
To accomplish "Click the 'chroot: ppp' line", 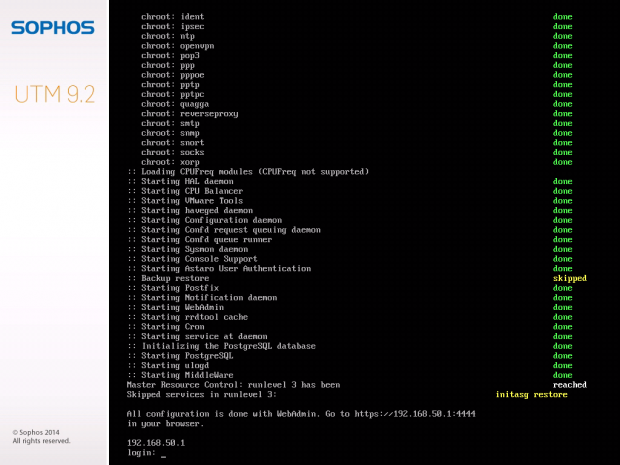I will click(x=168, y=65).
